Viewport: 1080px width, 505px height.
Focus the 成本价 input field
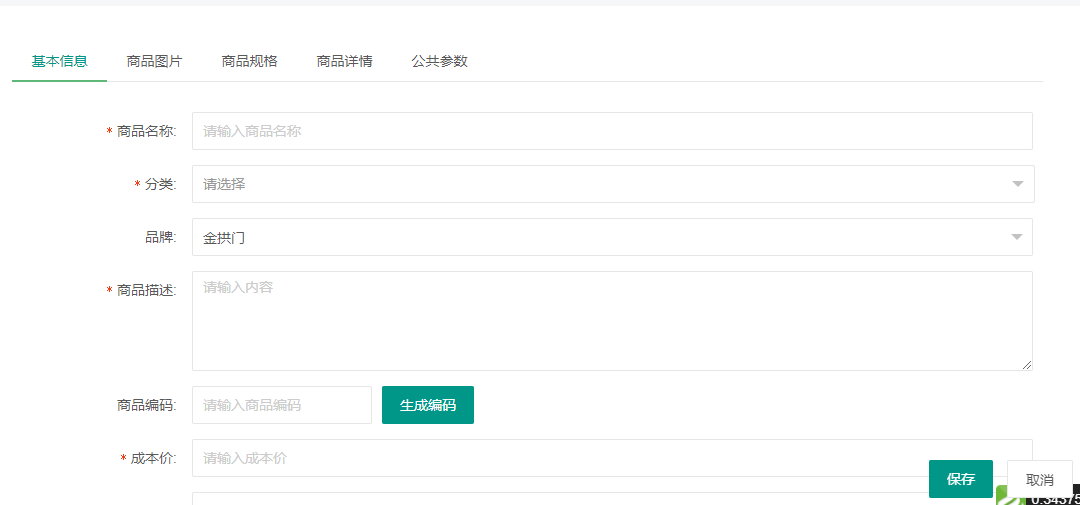[612, 458]
